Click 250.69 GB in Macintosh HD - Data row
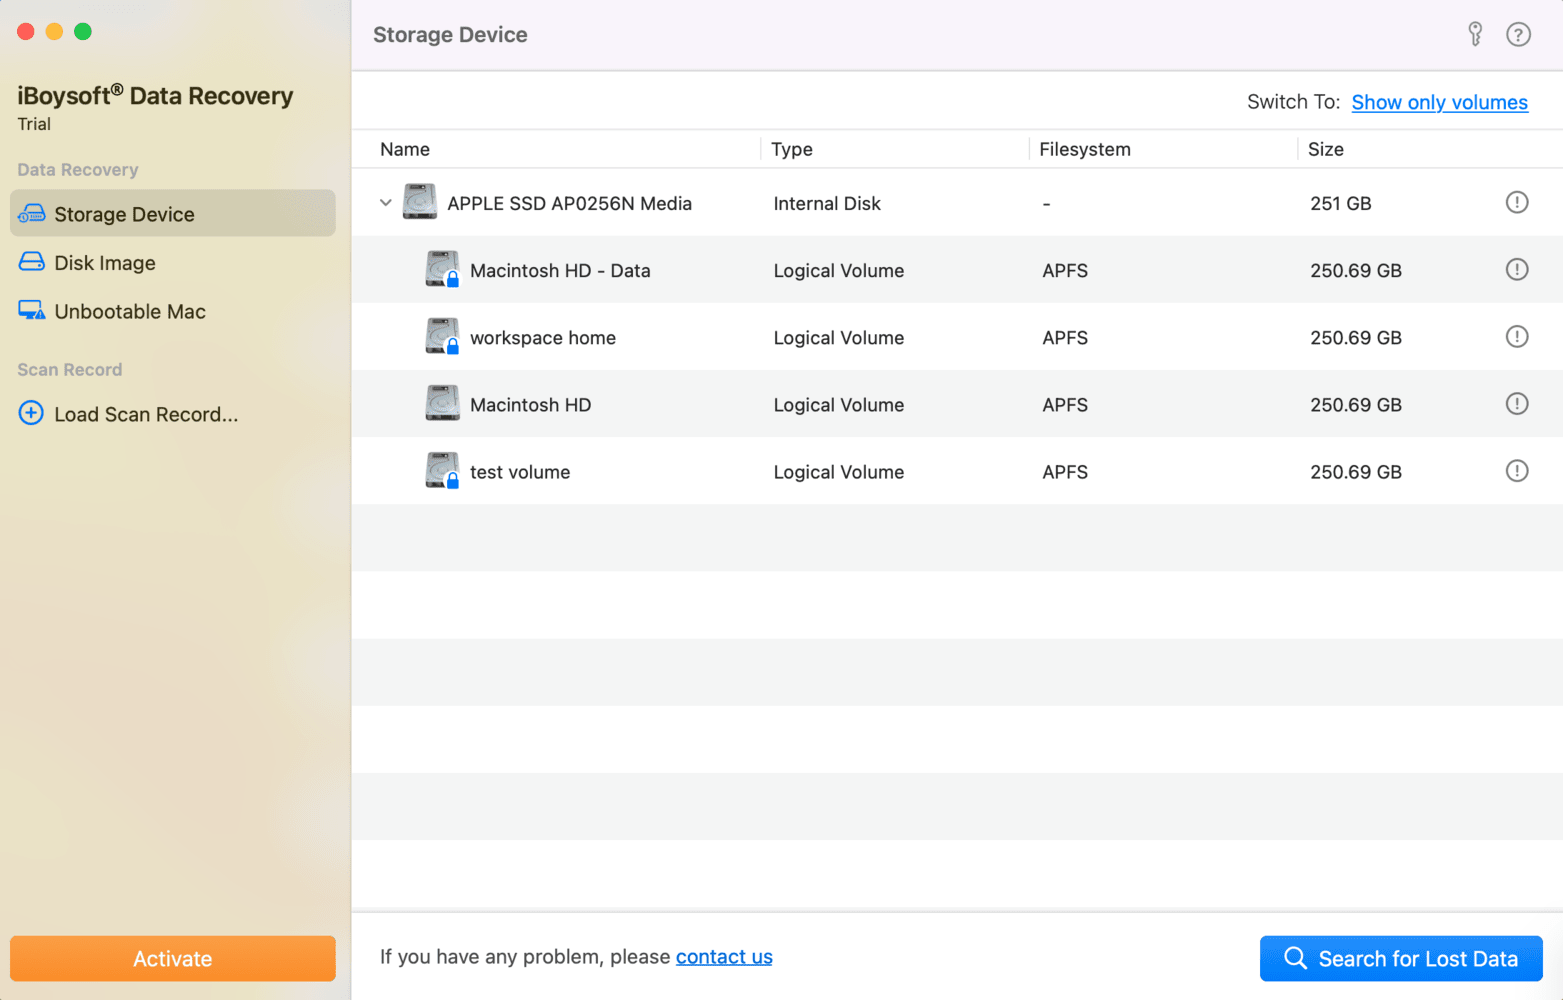This screenshot has width=1563, height=1000. click(x=1356, y=270)
